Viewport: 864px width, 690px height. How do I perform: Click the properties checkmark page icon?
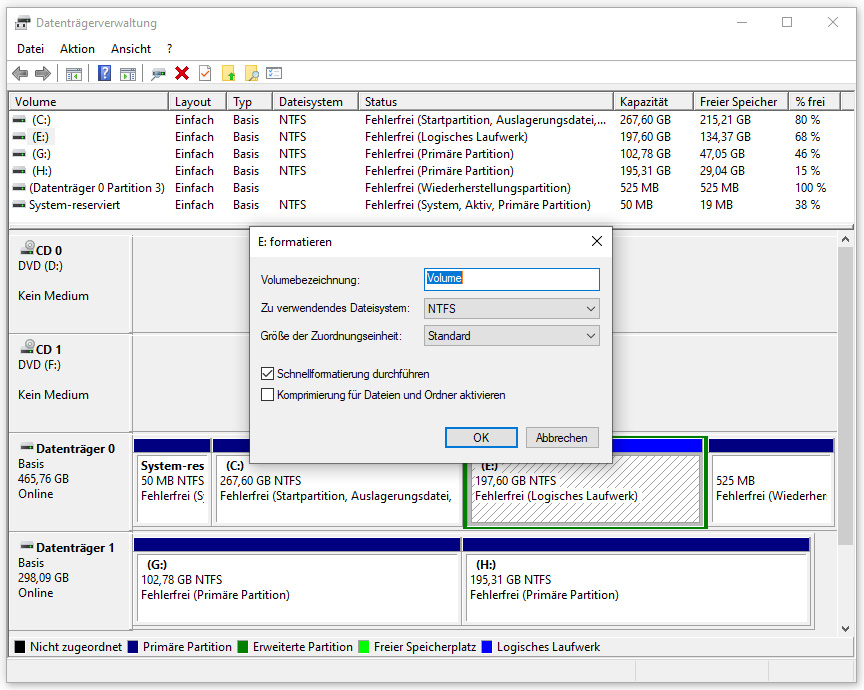205,73
